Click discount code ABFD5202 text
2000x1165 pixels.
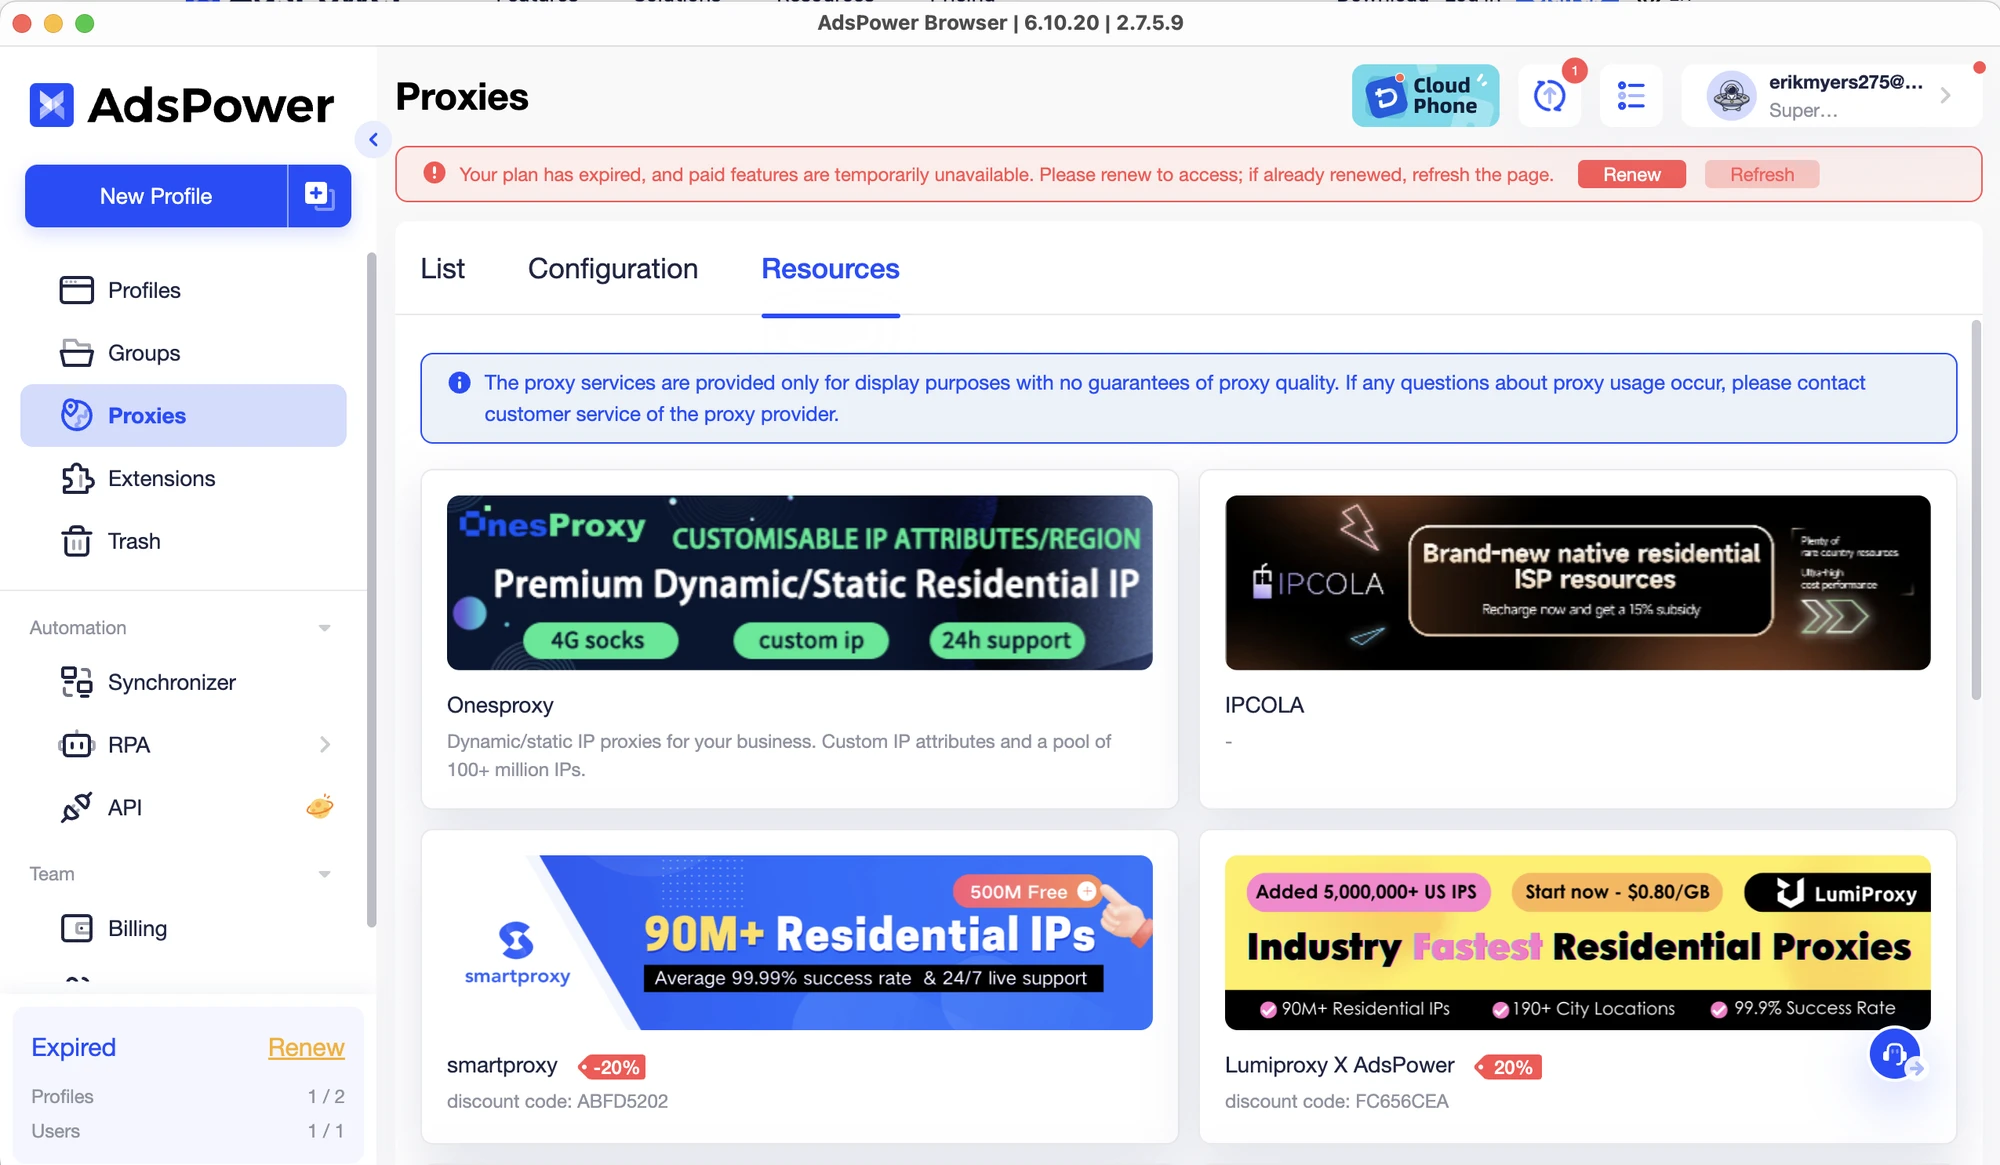[x=557, y=1101]
